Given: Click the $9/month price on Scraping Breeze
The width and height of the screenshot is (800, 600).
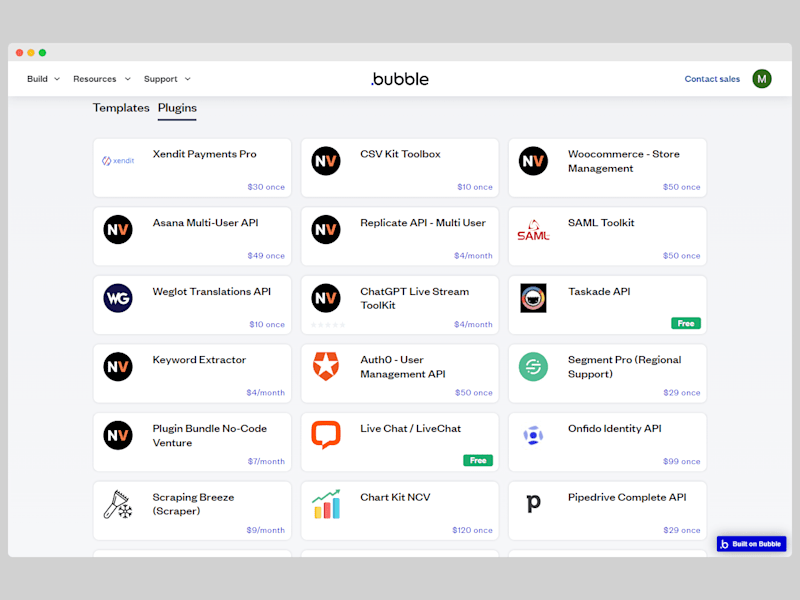Looking at the screenshot, I should point(265,530).
